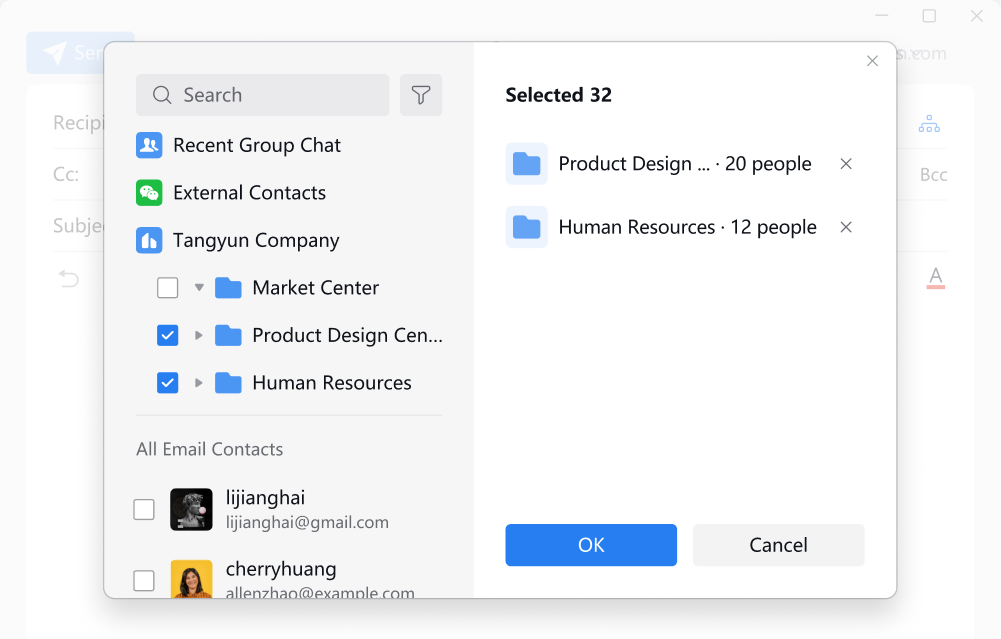
Task: Expand the Human Resources folder
Action: (x=199, y=383)
